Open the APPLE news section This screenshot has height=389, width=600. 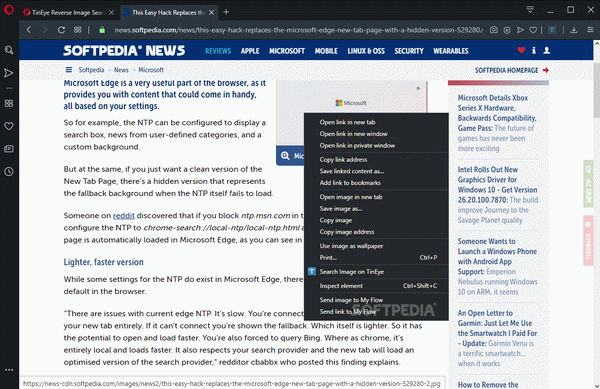click(x=250, y=51)
